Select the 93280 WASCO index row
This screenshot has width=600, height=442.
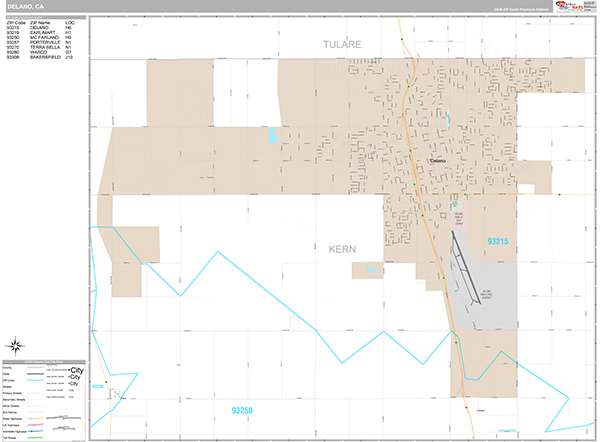click(39, 52)
